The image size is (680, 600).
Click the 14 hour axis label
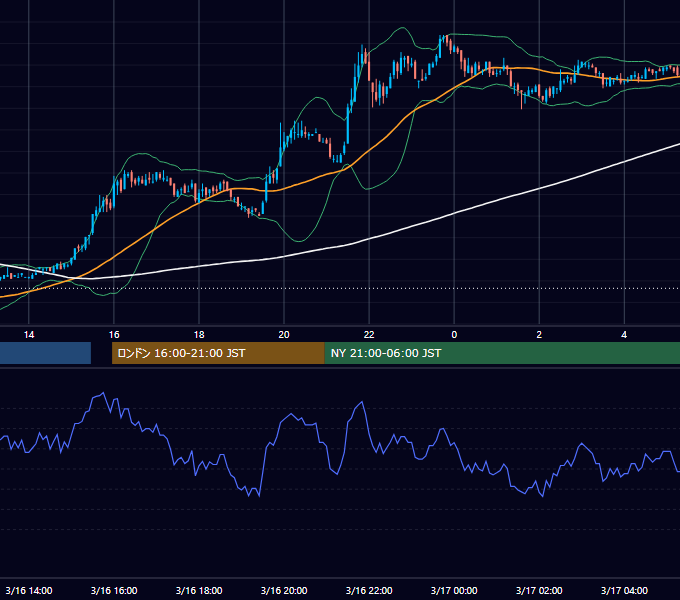[29, 335]
